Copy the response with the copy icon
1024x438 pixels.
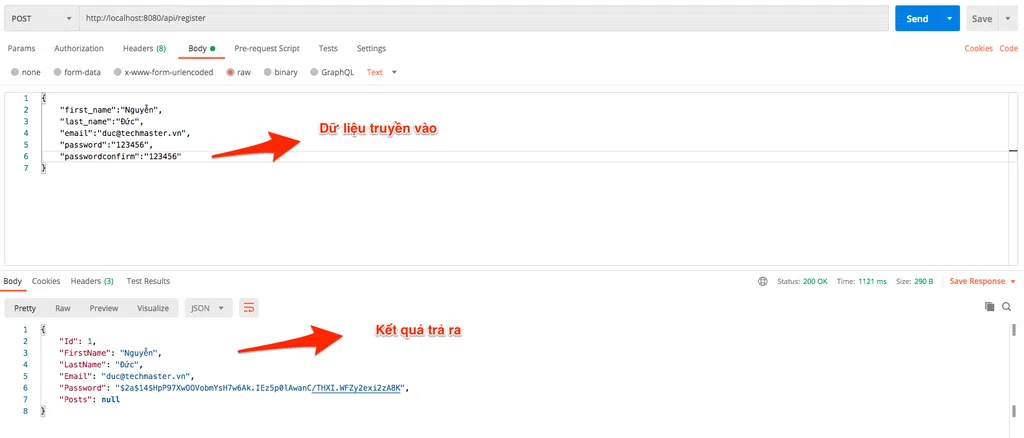click(990, 306)
